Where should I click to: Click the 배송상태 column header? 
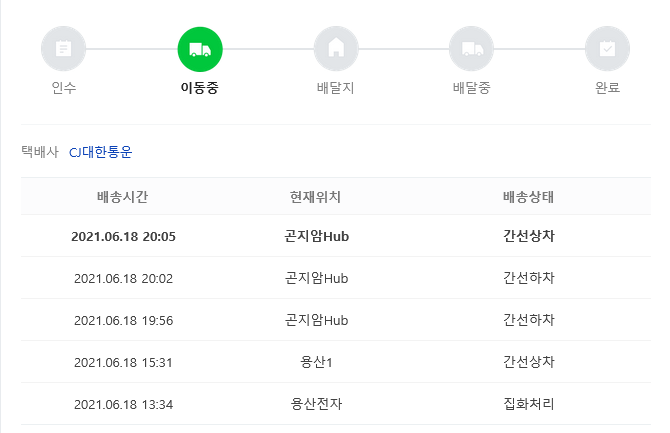pos(529,196)
